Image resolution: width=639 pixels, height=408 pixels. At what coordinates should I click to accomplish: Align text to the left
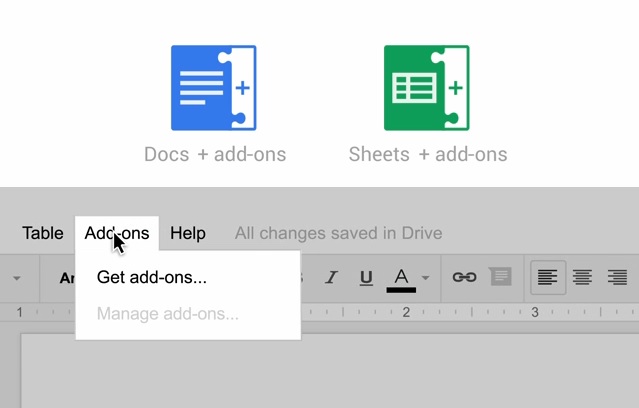(x=547, y=277)
